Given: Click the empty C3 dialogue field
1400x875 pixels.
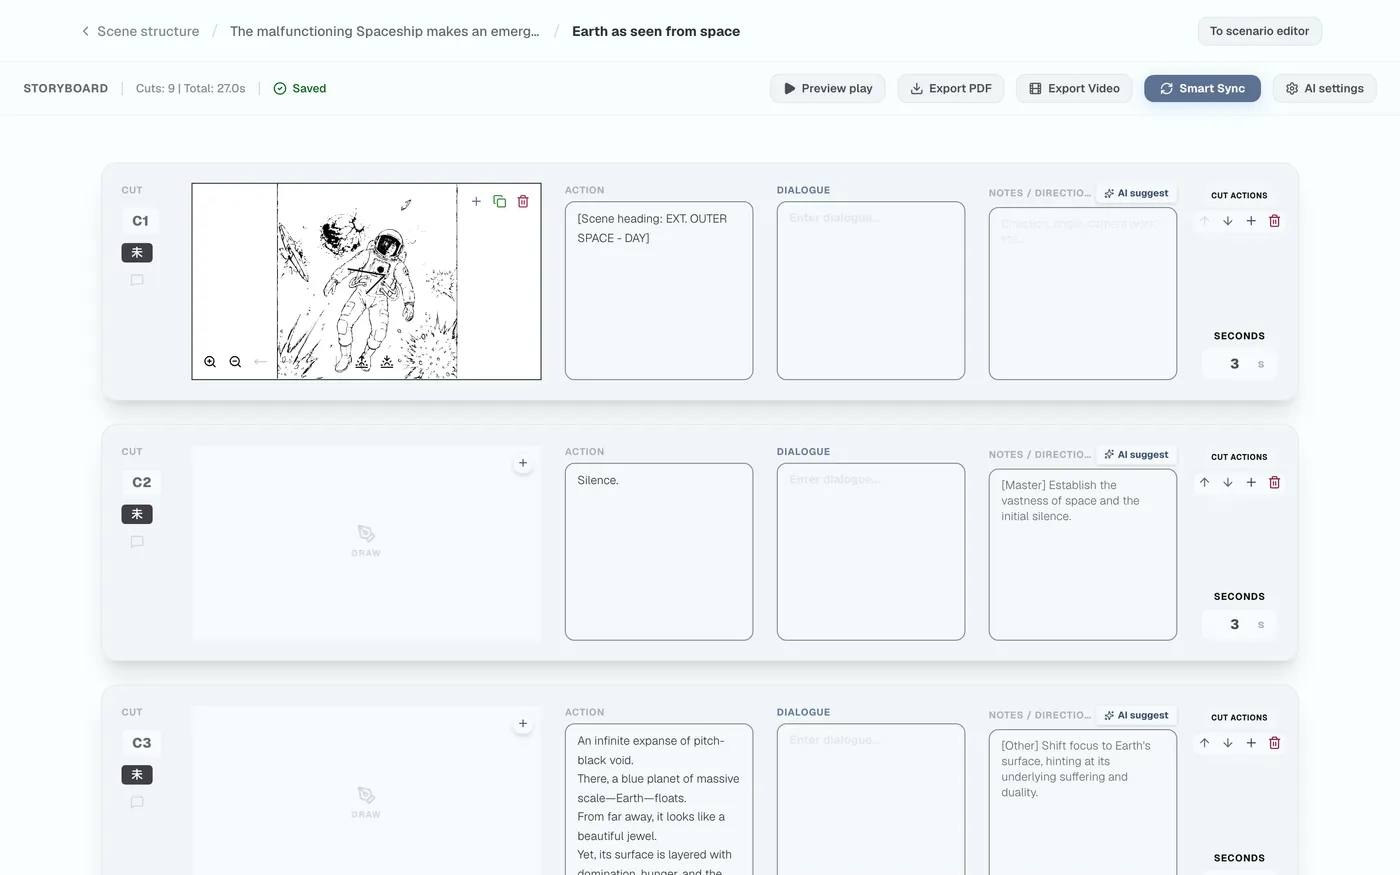Looking at the screenshot, I should (871, 799).
